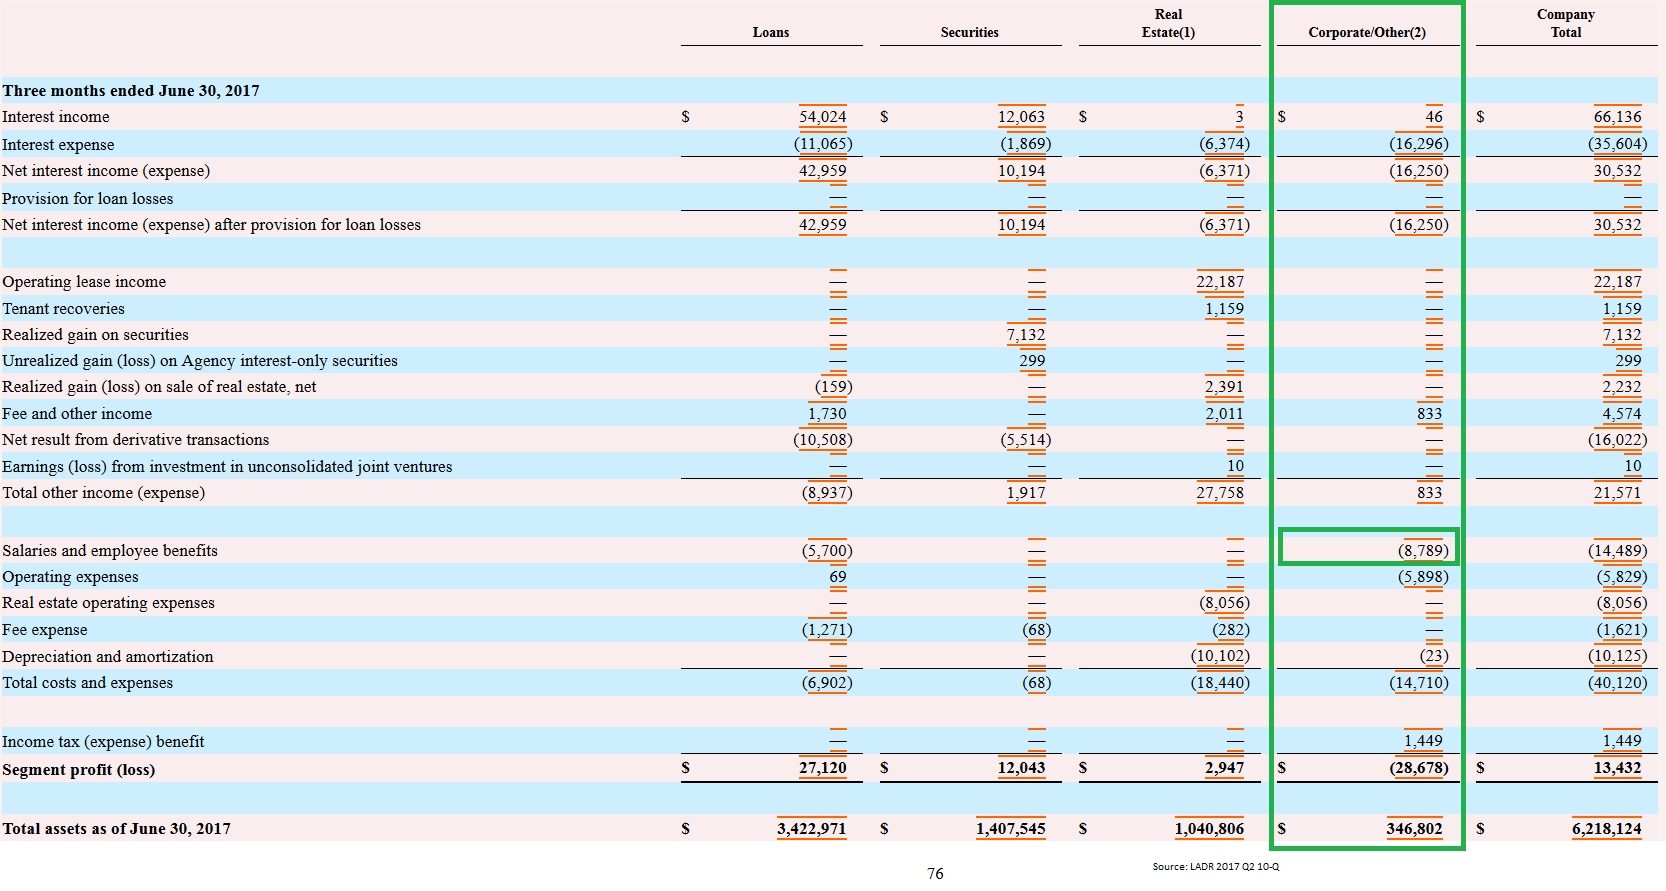Click the 'Net interest income (expense)' row label

[x=106, y=171]
